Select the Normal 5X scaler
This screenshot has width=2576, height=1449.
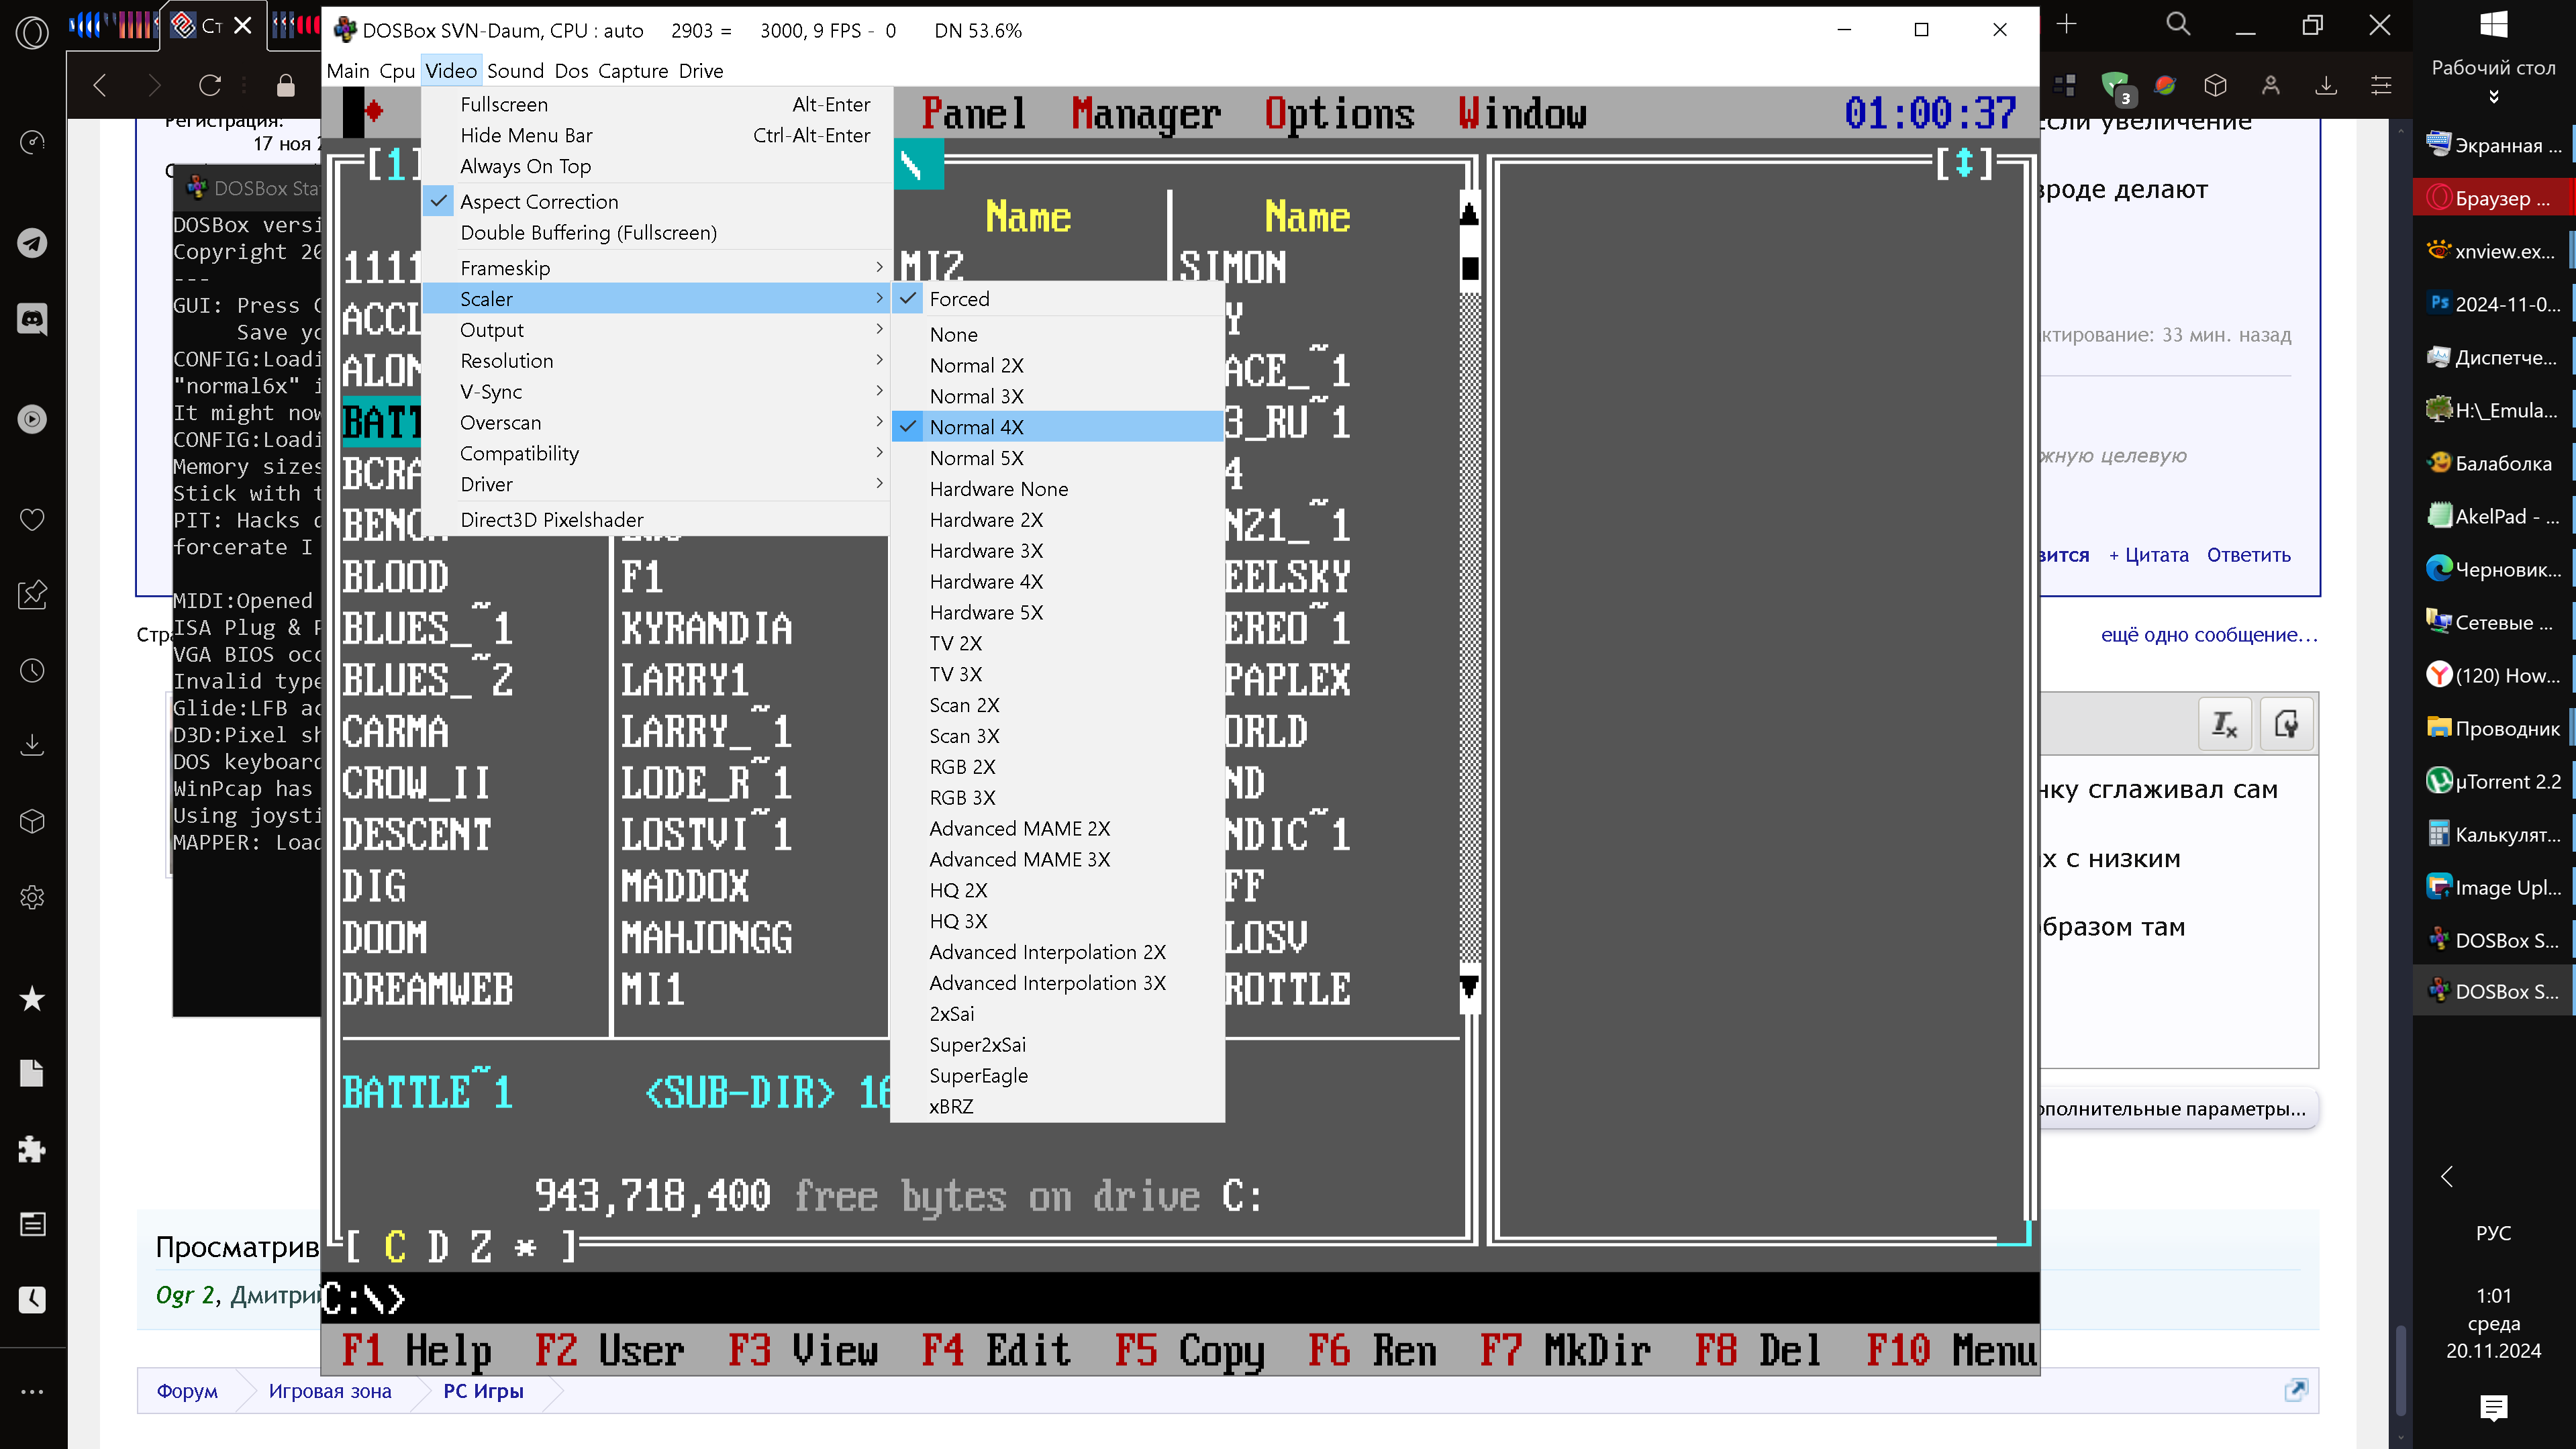976,458
